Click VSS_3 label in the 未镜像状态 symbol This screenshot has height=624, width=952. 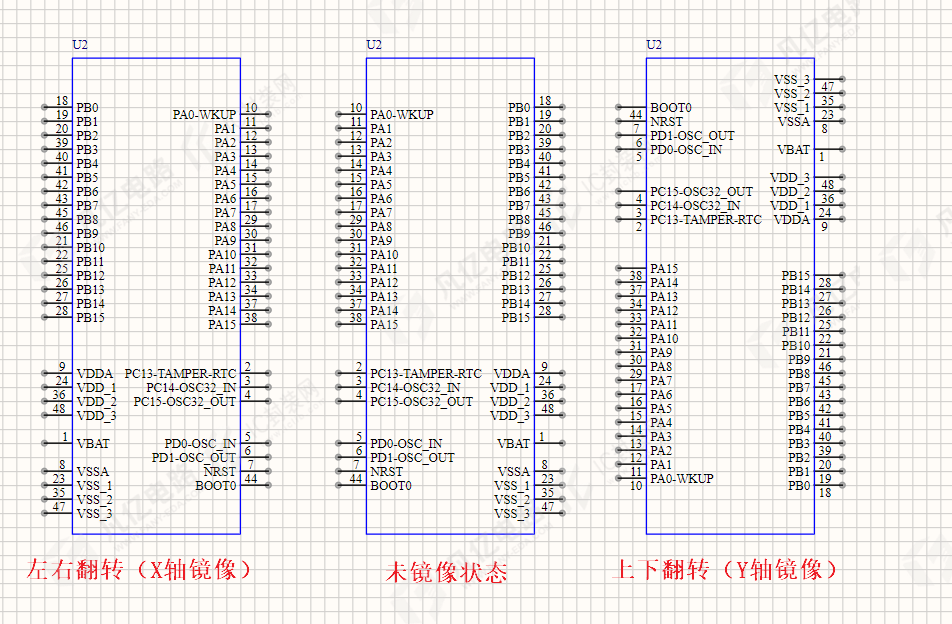pos(512,514)
